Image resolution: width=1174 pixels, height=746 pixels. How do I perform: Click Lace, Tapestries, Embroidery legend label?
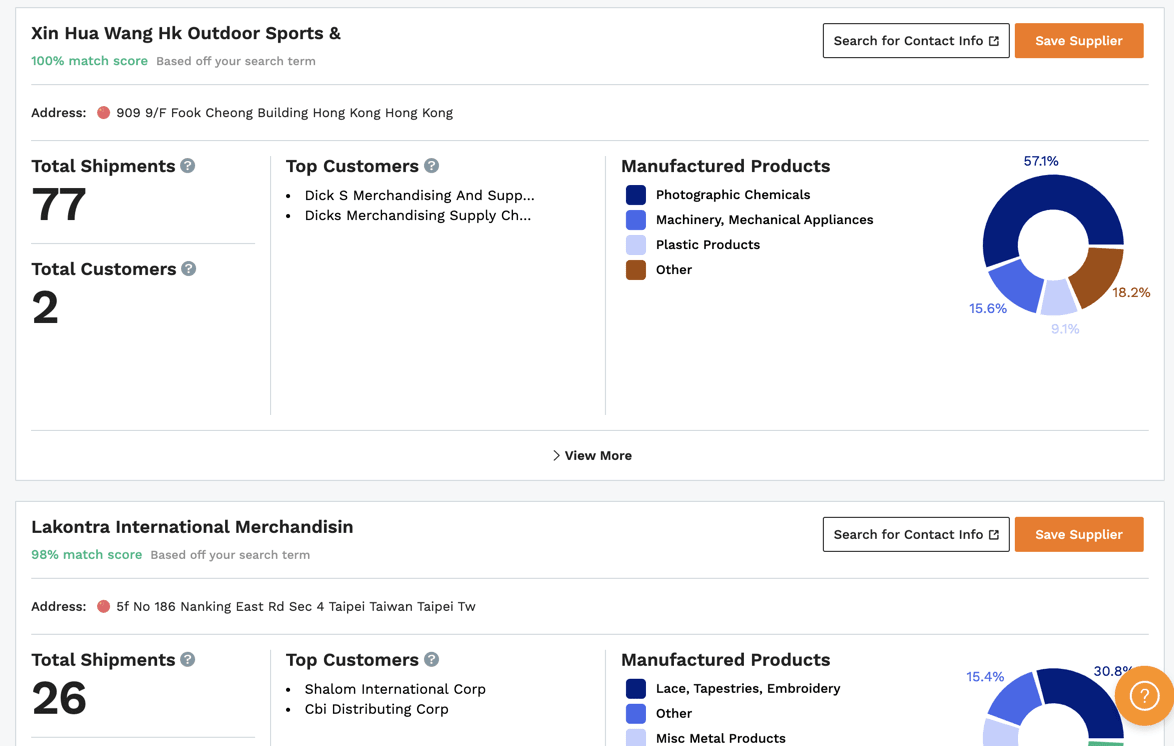tap(748, 688)
